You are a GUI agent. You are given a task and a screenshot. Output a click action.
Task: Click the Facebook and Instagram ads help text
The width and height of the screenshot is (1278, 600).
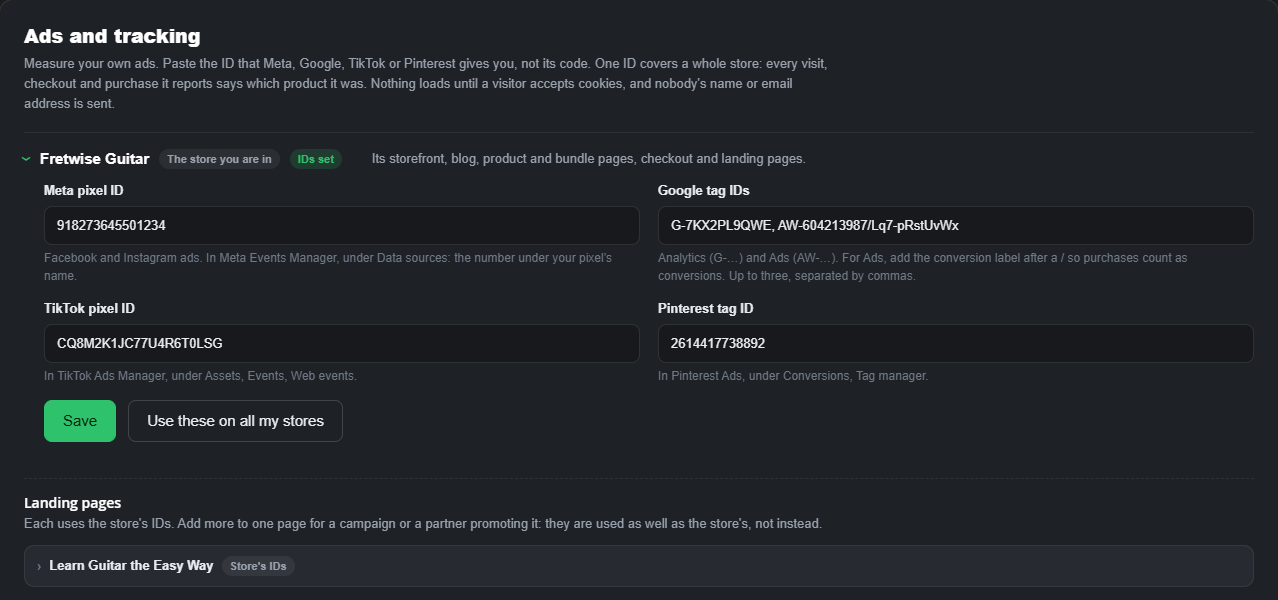coord(328,267)
